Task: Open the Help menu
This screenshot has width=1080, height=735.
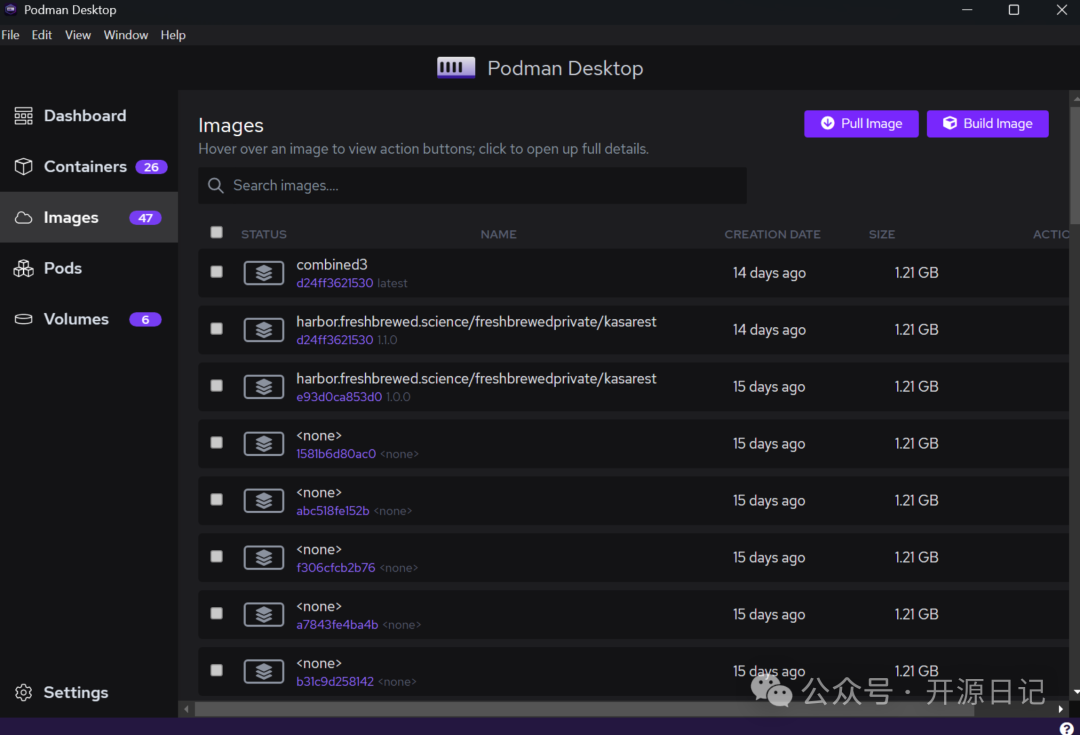Action: (173, 35)
